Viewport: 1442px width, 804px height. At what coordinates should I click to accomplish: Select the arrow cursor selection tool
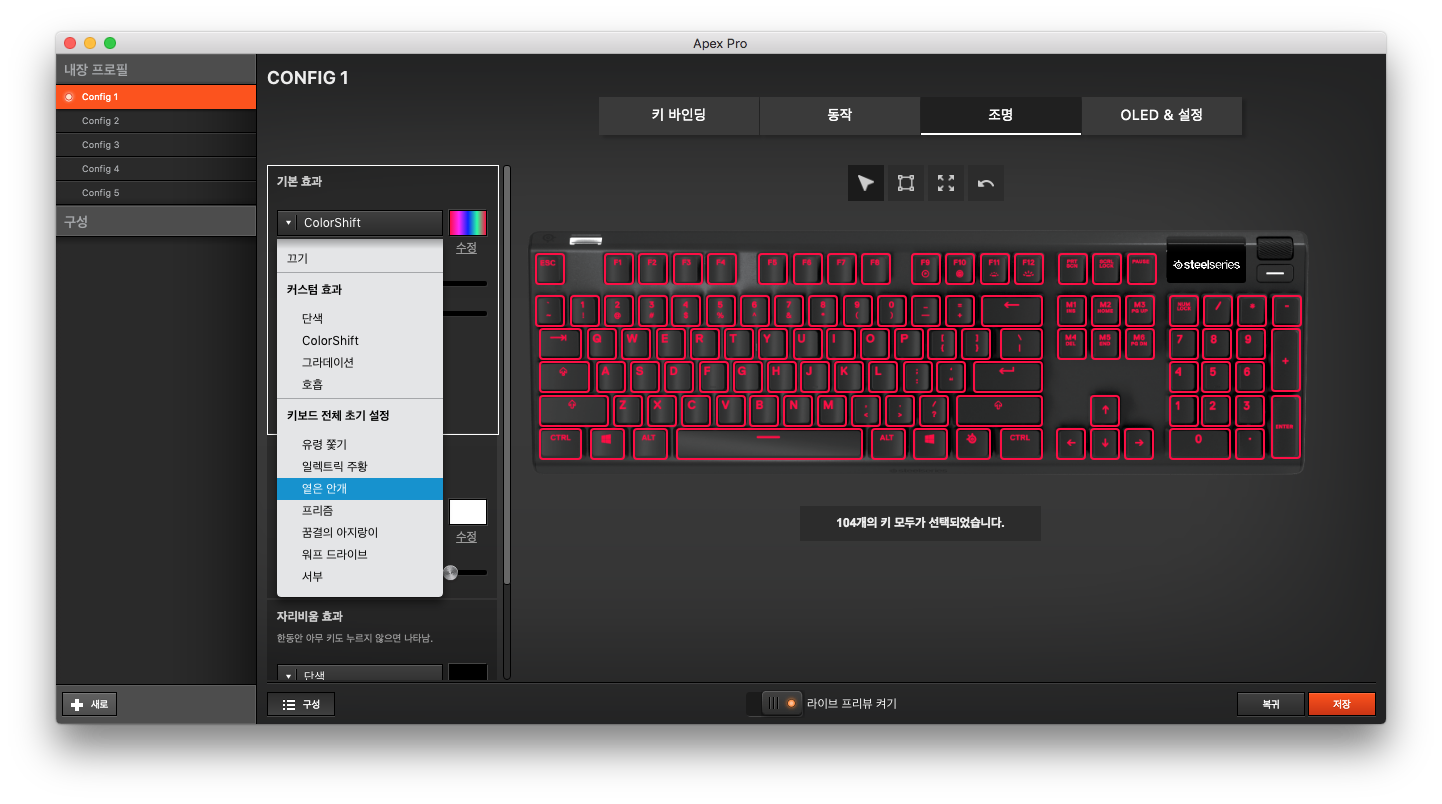pos(866,183)
